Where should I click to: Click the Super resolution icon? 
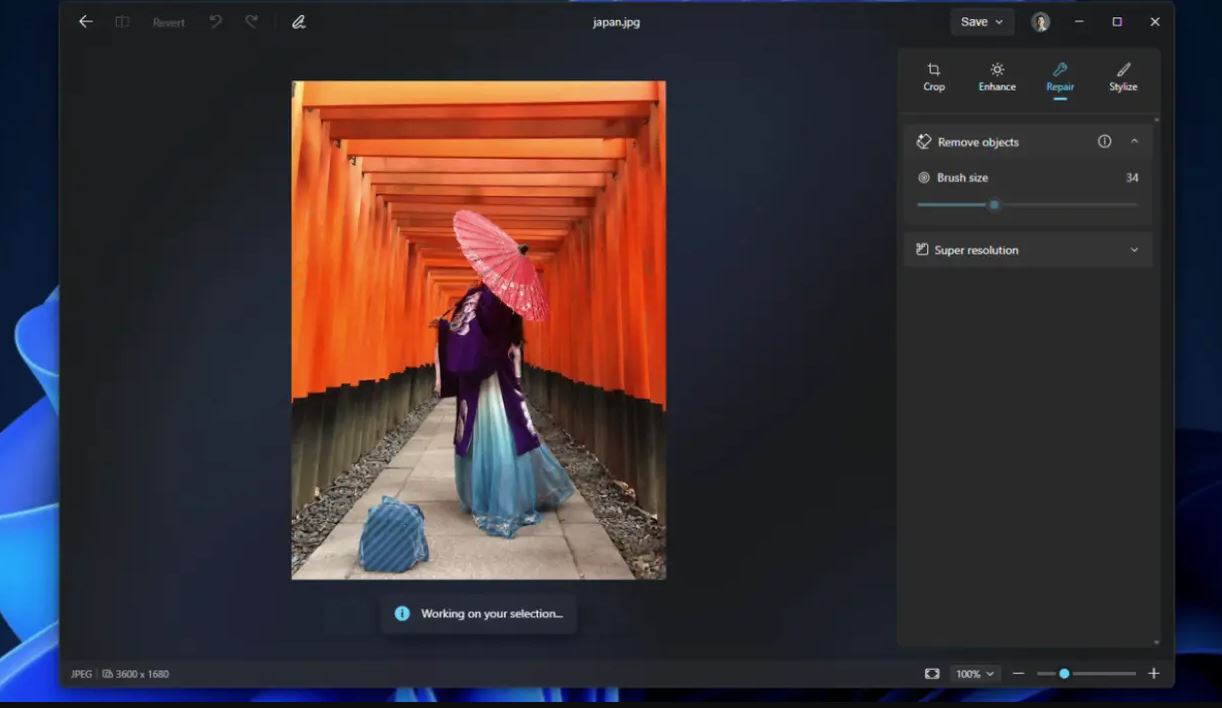point(923,250)
